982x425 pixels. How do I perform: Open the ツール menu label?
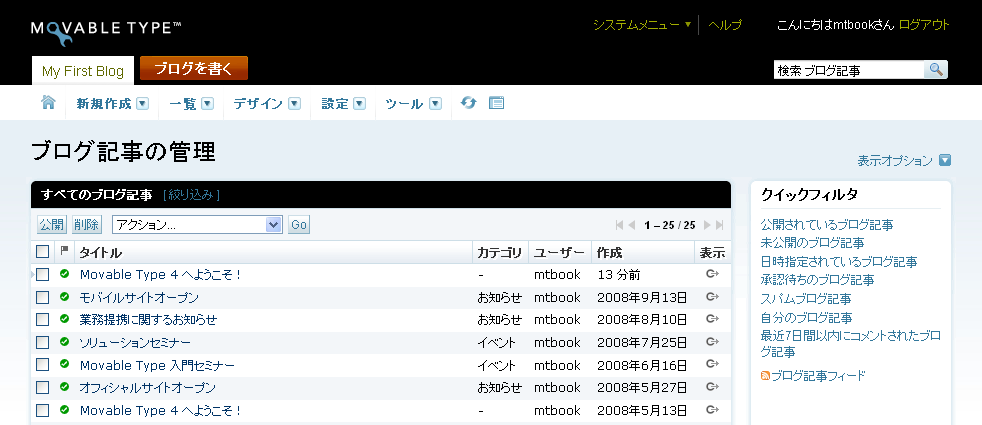pyautogui.click(x=405, y=104)
